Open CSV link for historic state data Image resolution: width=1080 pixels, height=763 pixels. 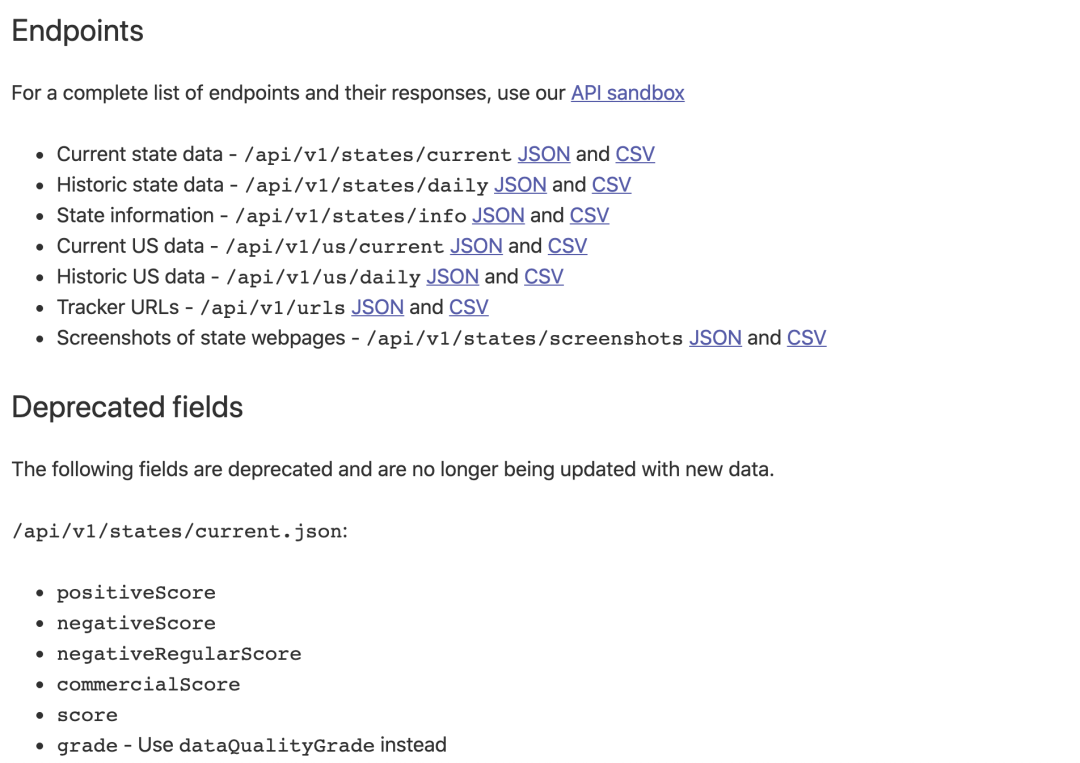pos(611,185)
